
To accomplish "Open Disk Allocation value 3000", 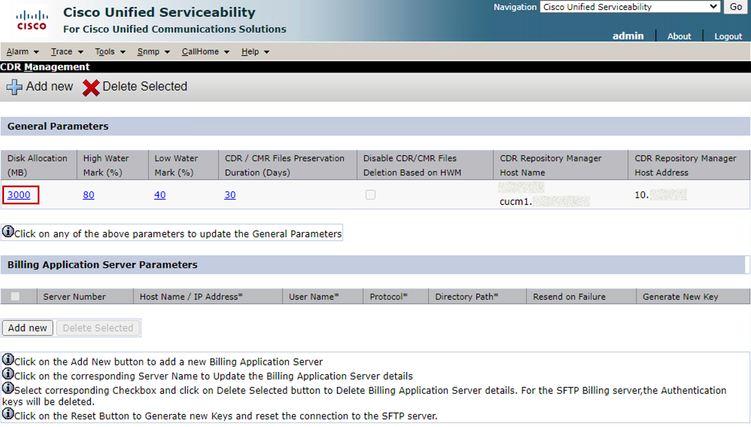I will pos(19,195).
